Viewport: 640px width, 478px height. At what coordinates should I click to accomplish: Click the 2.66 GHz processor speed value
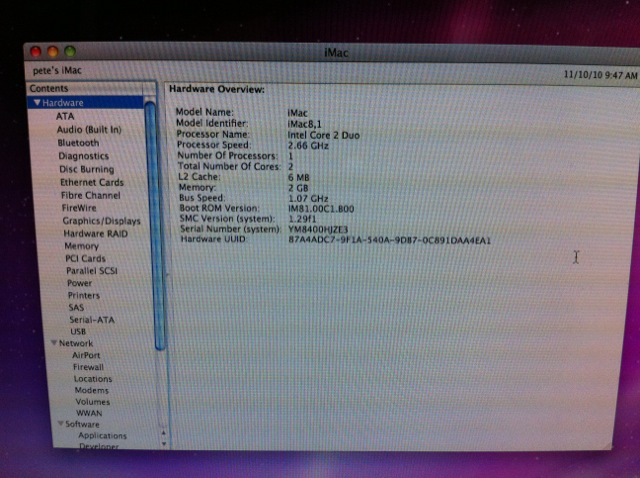(308, 146)
